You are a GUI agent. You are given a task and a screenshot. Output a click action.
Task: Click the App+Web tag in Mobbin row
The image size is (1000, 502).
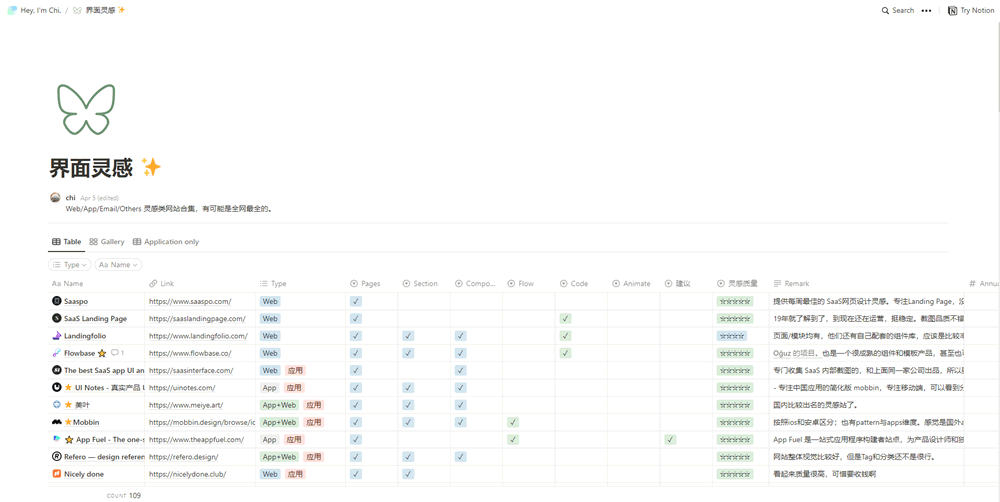279,422
